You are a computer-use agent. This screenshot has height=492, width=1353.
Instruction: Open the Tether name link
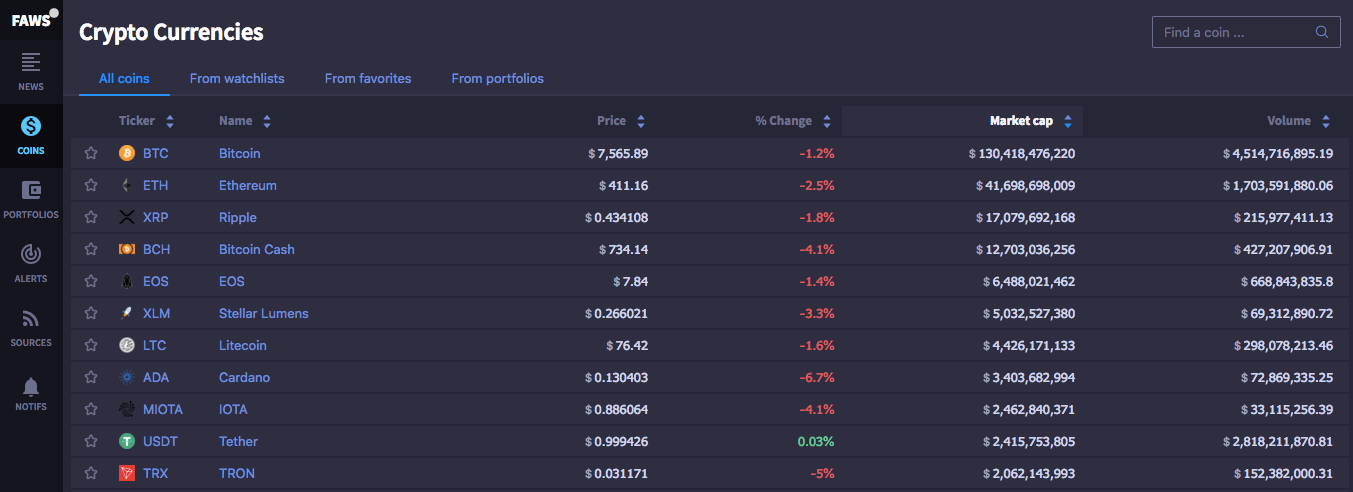(238, 441)
